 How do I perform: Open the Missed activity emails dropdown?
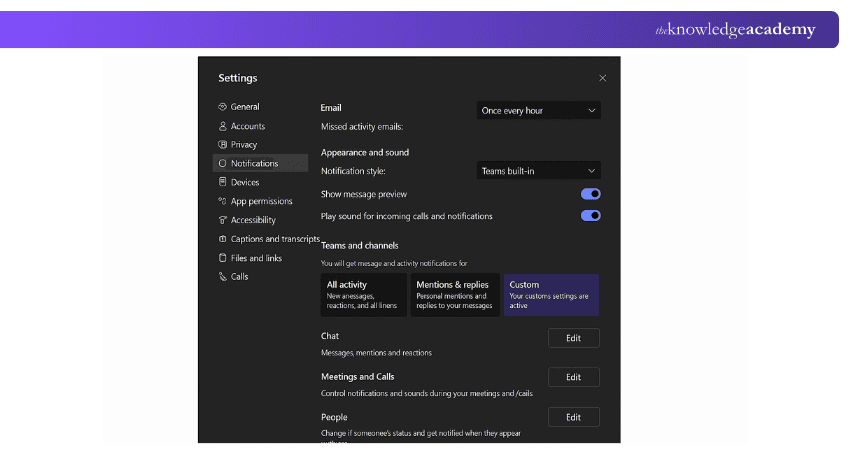[x=538, y=111]
